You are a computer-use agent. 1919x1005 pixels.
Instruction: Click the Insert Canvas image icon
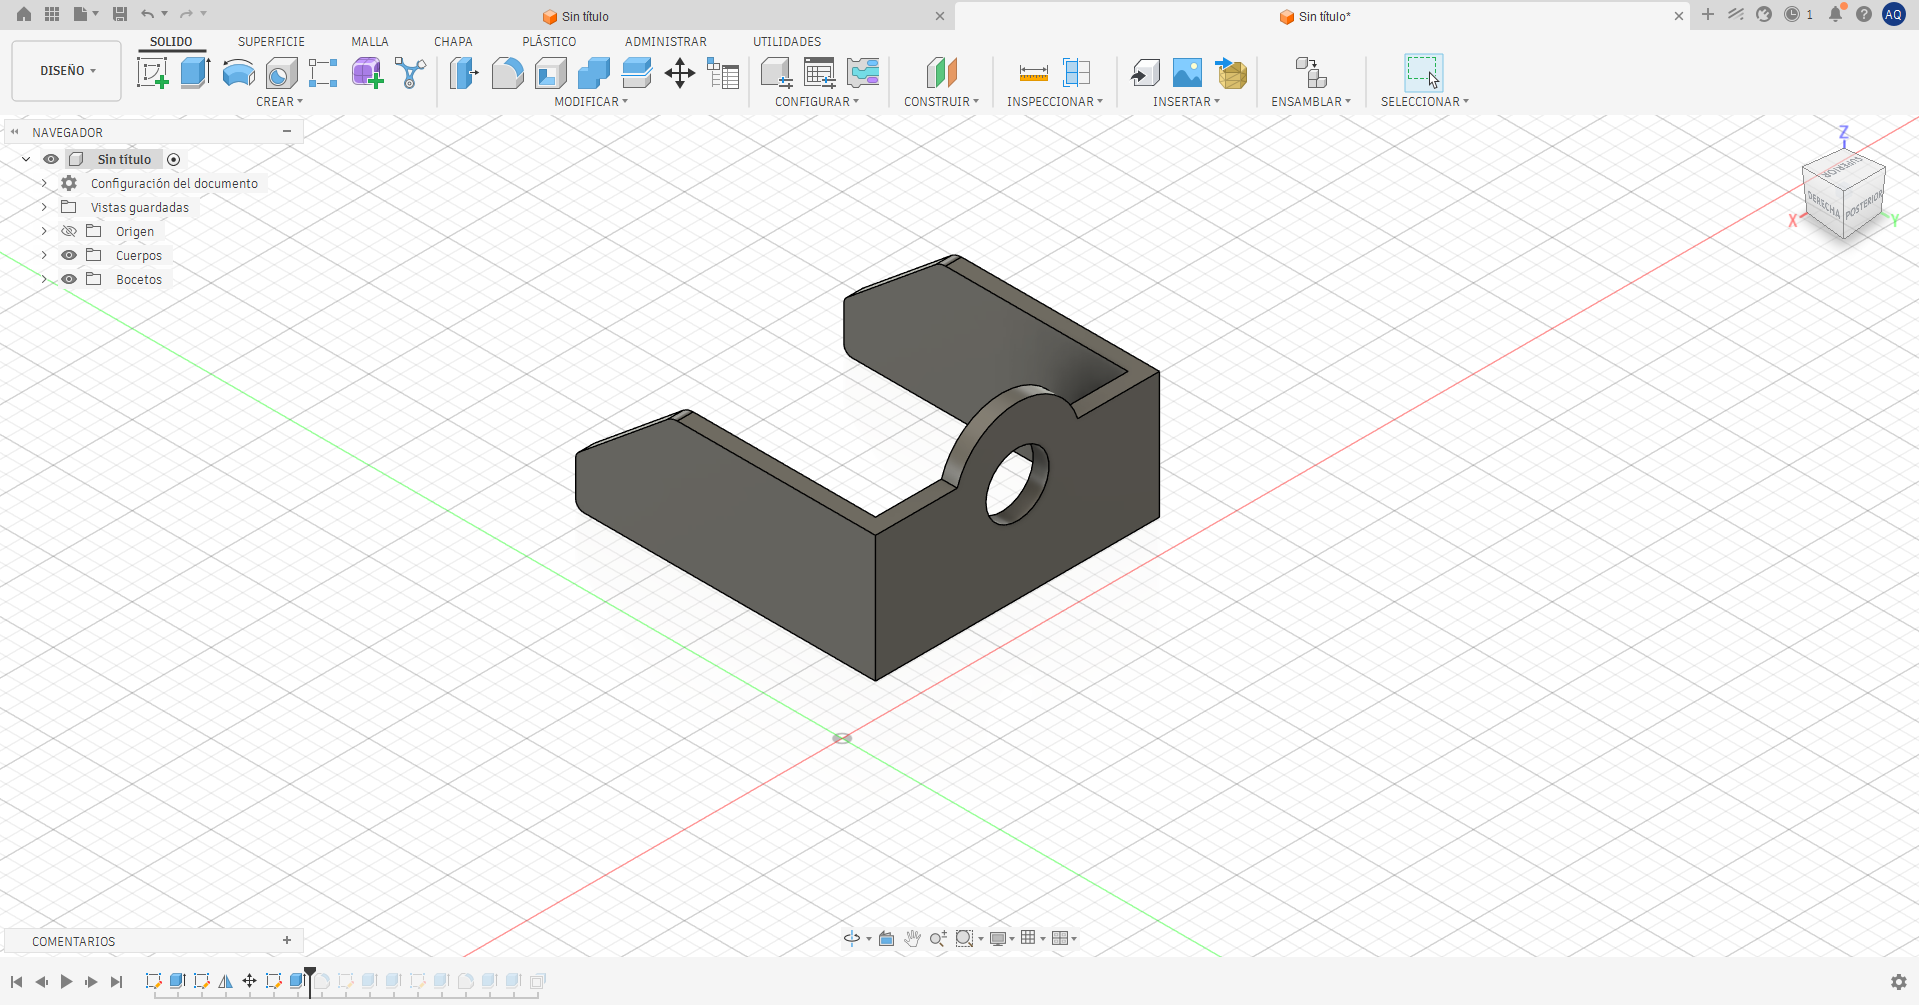pyautogui.click(x=1187, y=73)
